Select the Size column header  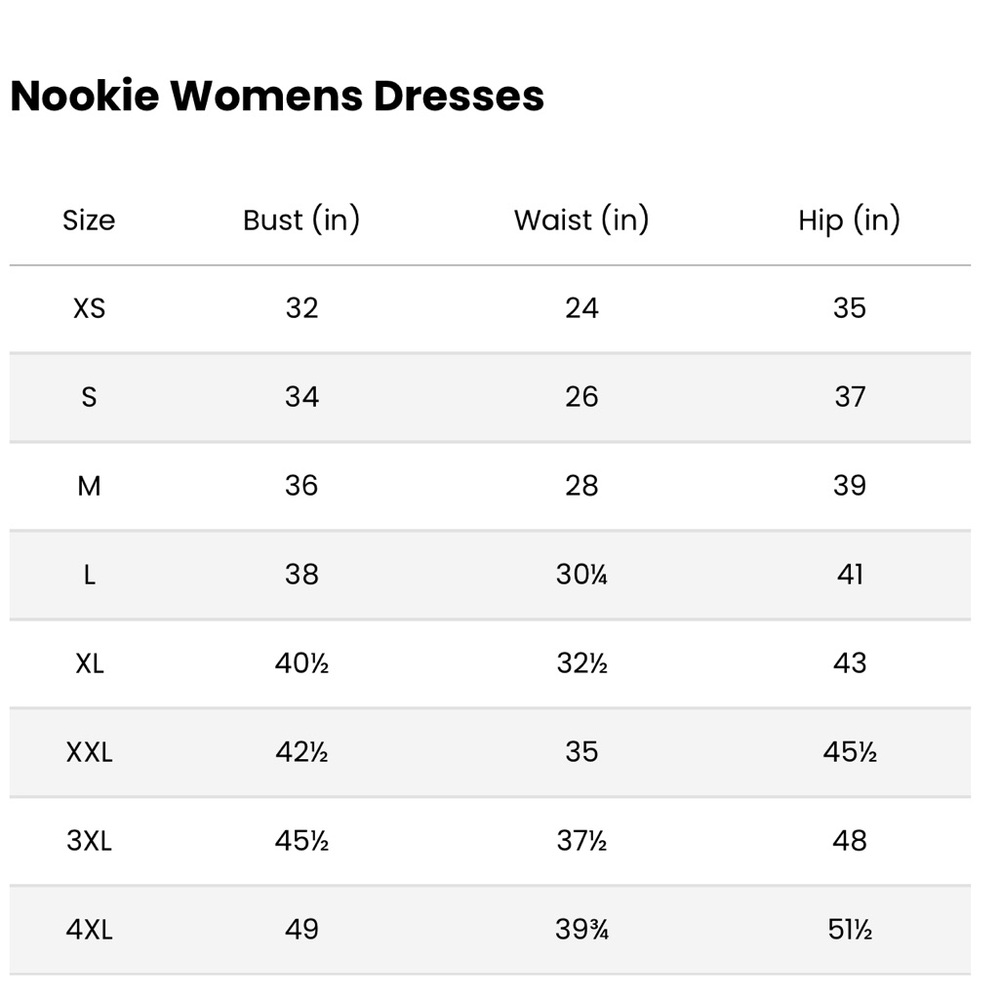(89, 221)
